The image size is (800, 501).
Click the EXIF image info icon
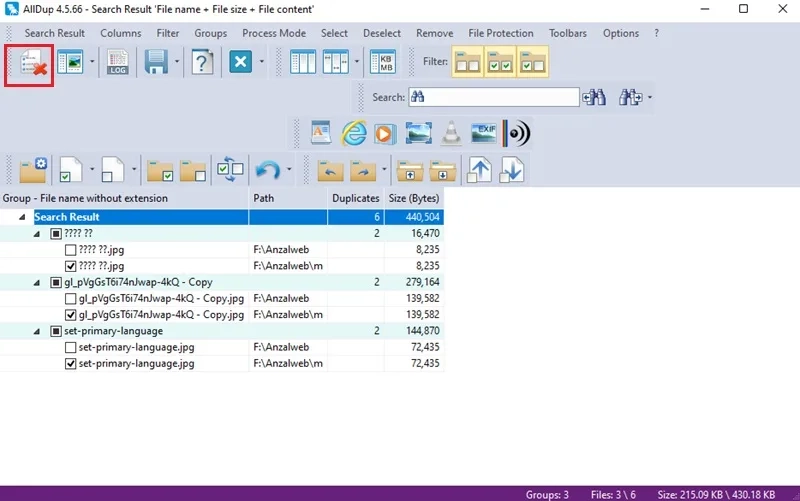pos(484,134)
